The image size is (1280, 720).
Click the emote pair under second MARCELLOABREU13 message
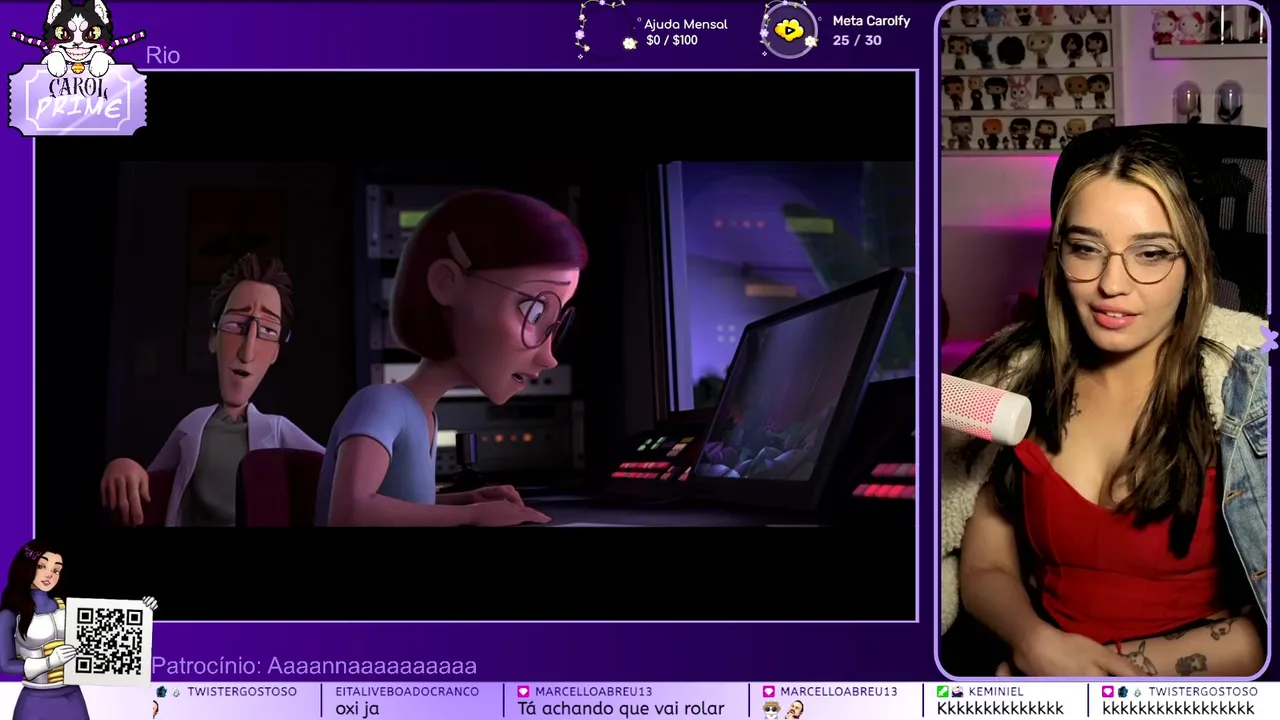784,709
